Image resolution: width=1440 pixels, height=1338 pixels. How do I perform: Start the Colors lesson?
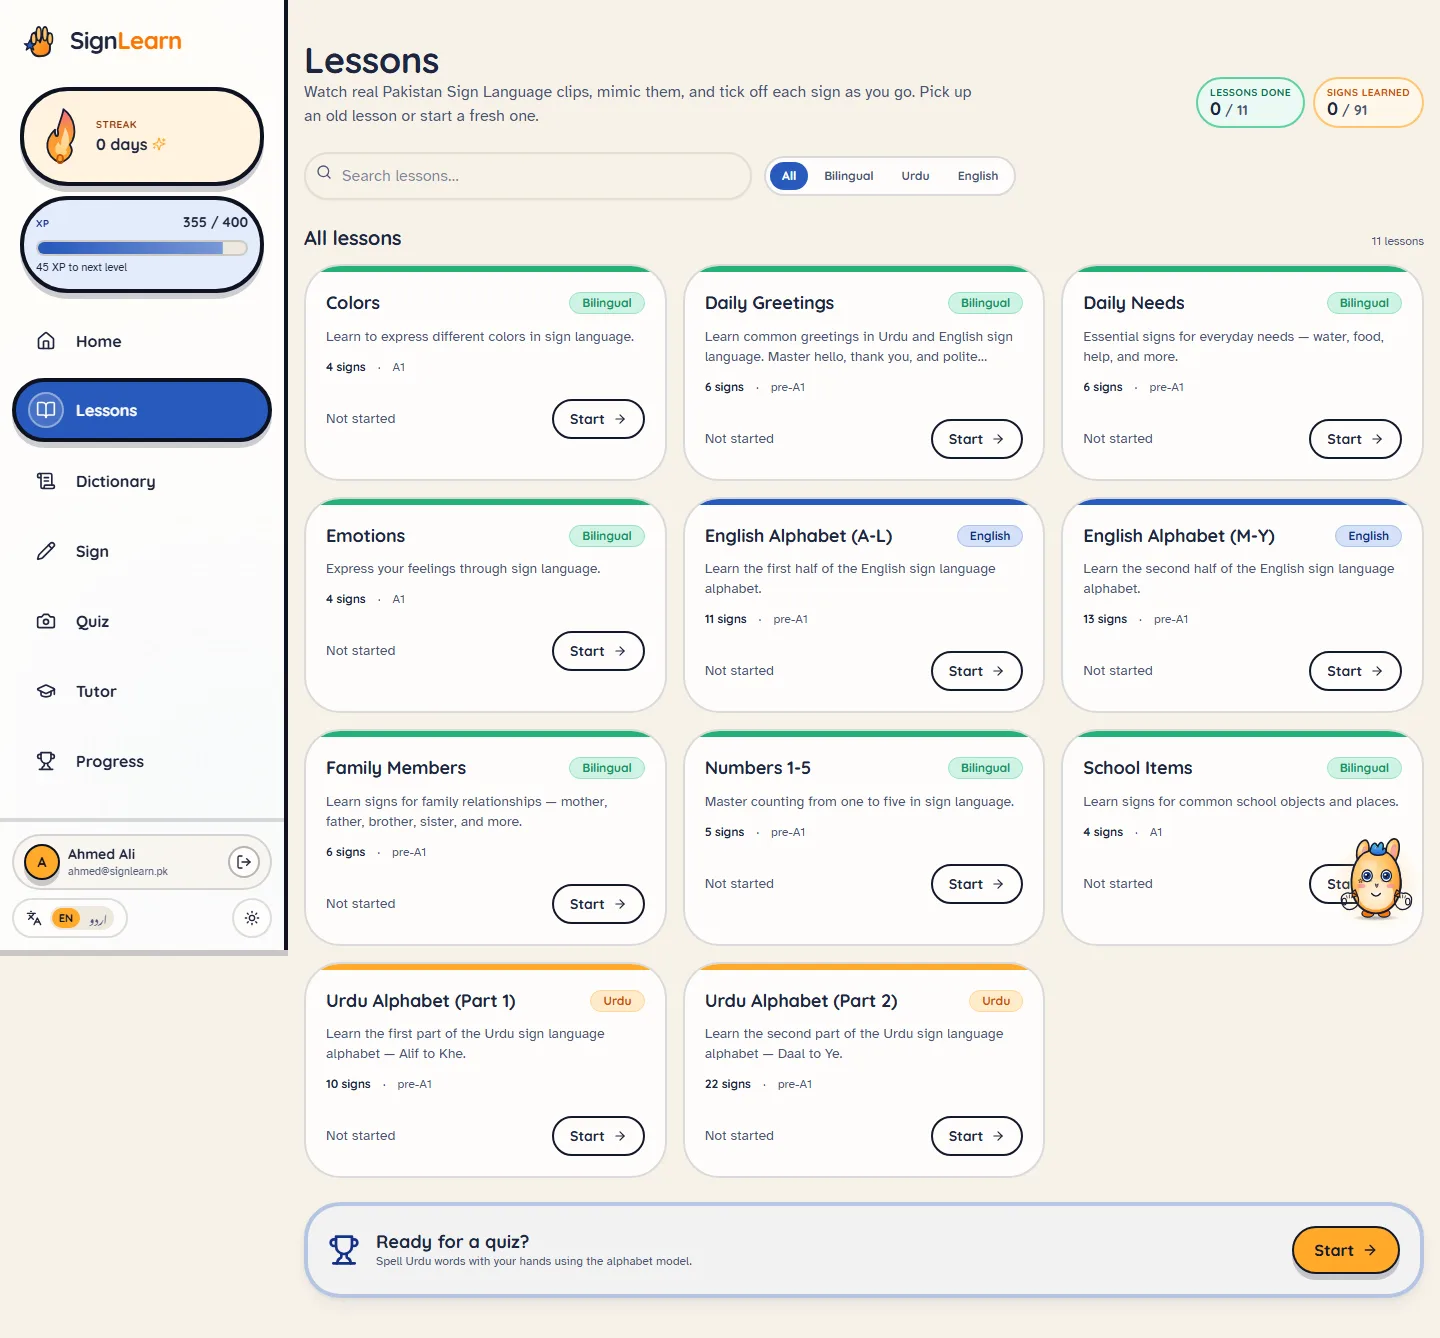click(598, 419)
